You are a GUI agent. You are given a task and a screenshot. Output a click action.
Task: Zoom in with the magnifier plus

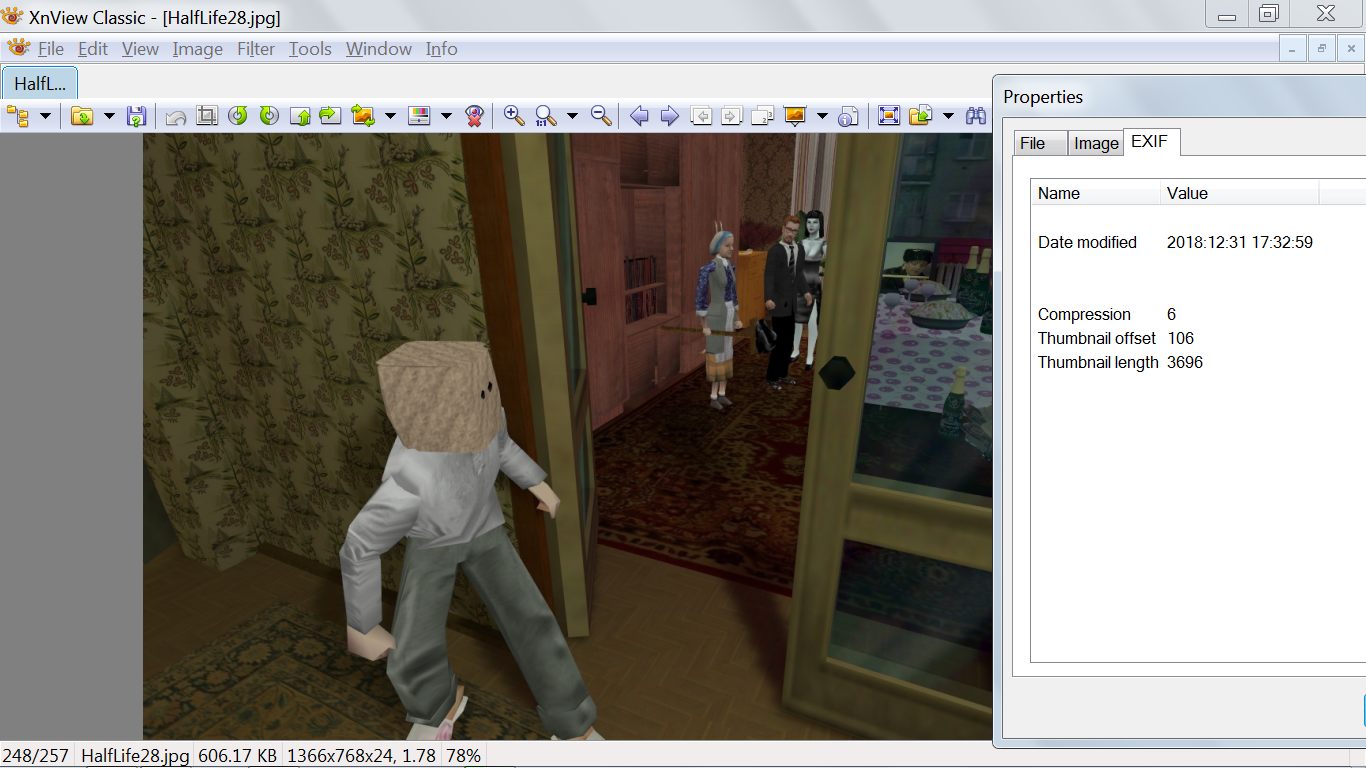514,116
